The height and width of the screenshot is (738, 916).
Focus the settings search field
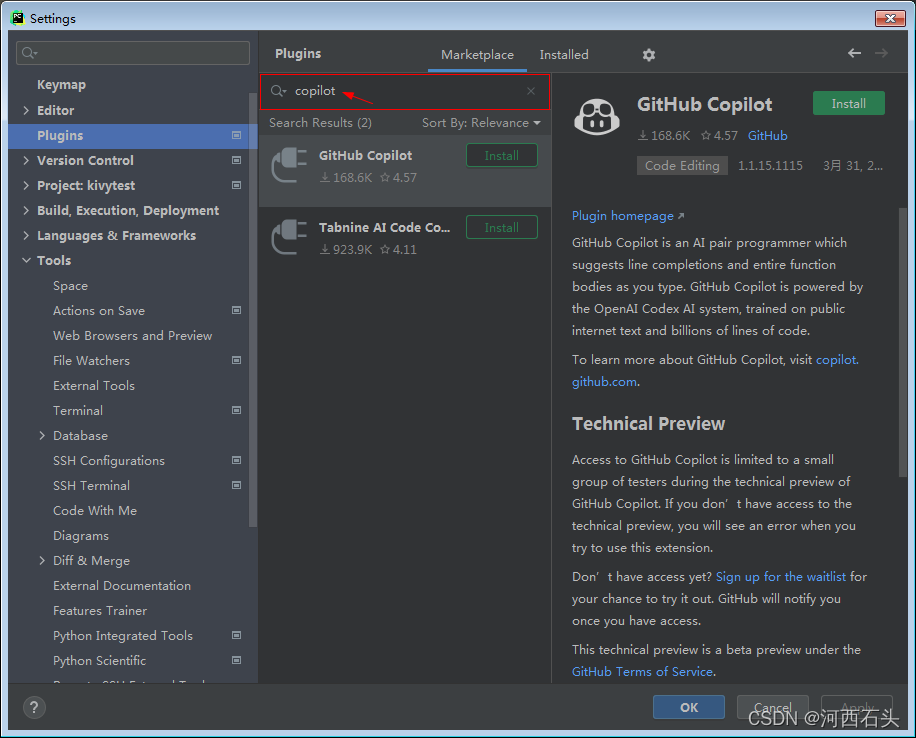click(133, 53)
